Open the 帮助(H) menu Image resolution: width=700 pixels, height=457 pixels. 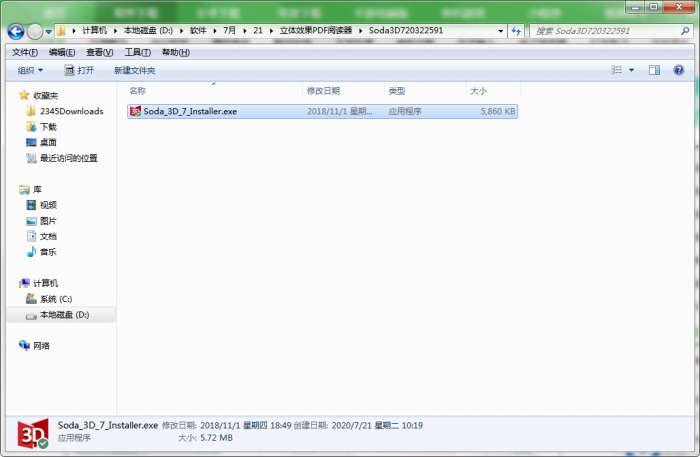[x=175, y=52]
